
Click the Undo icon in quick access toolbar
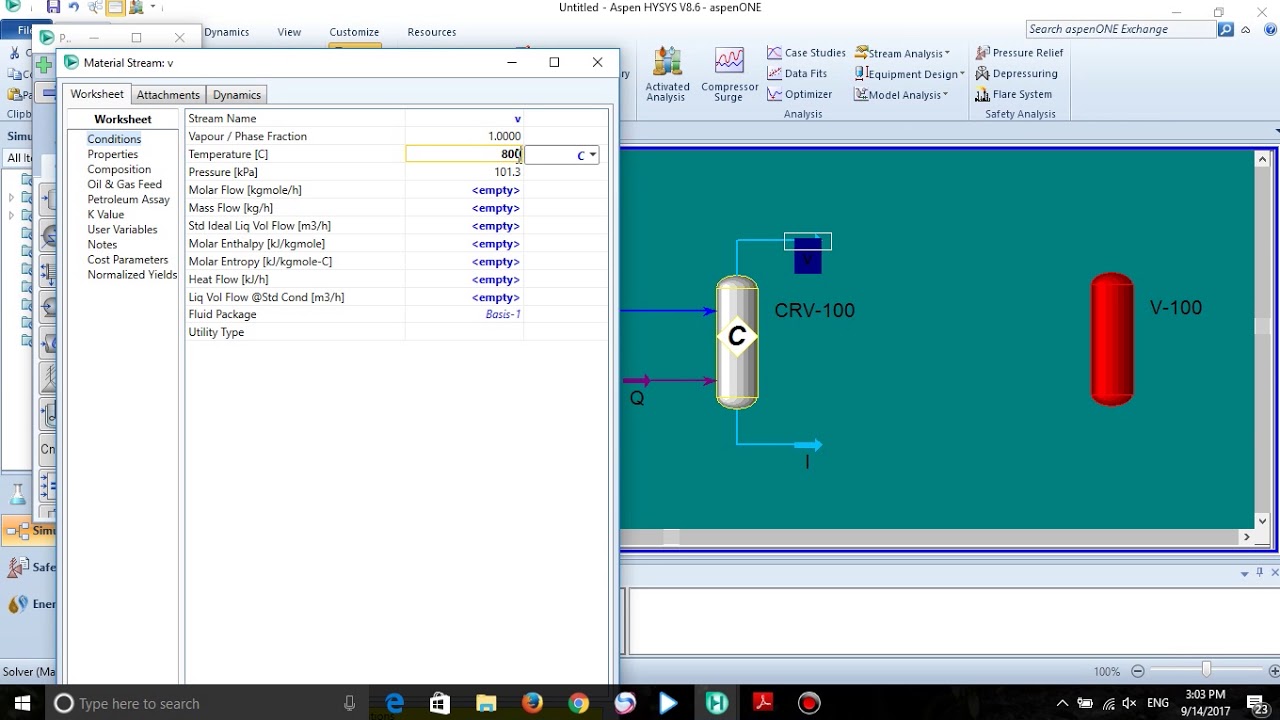click(73, 7)
